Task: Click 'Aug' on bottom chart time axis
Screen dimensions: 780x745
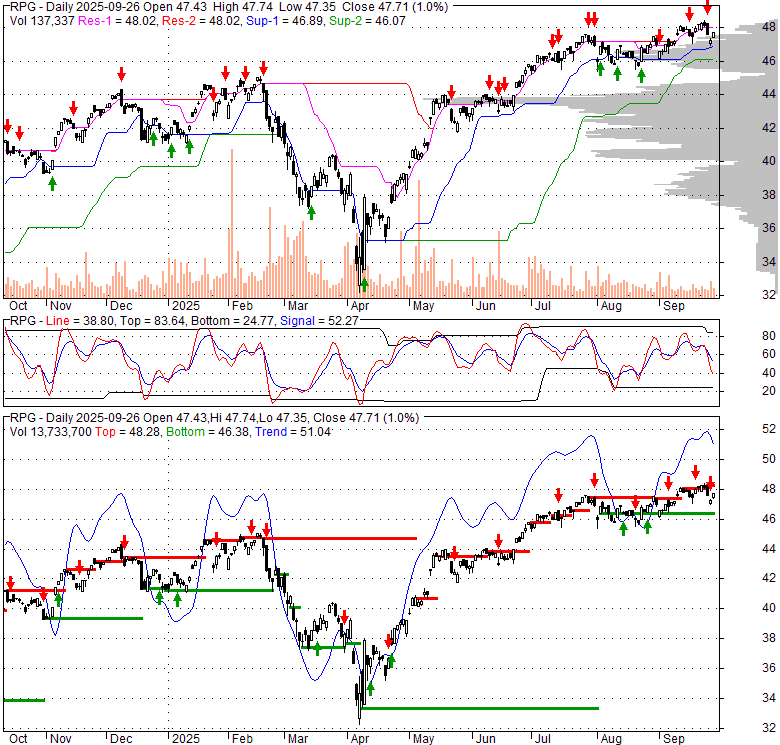Action: click(x=611, y=739)
